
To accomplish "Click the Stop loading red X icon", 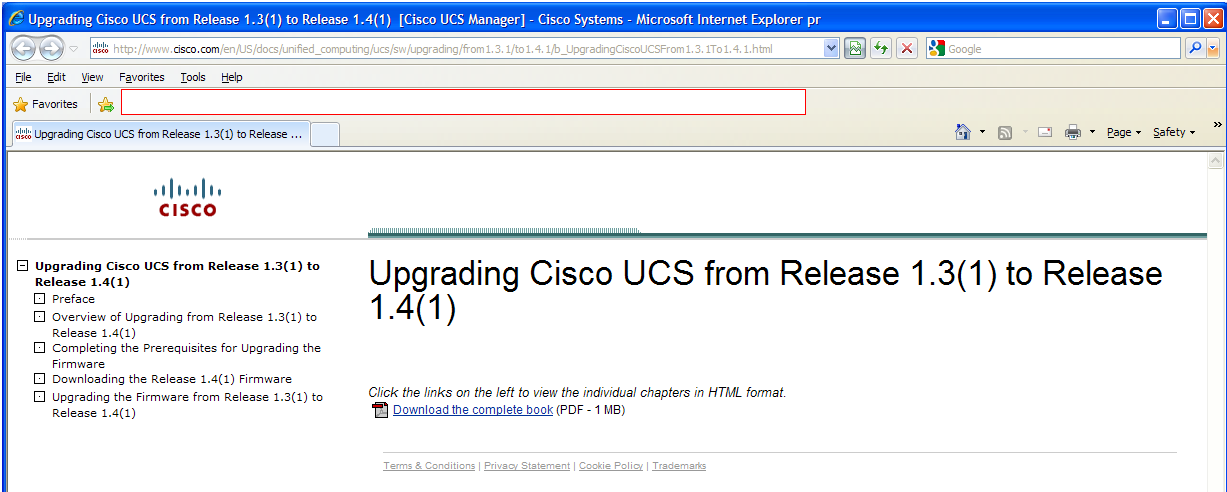I will [906, 48].
